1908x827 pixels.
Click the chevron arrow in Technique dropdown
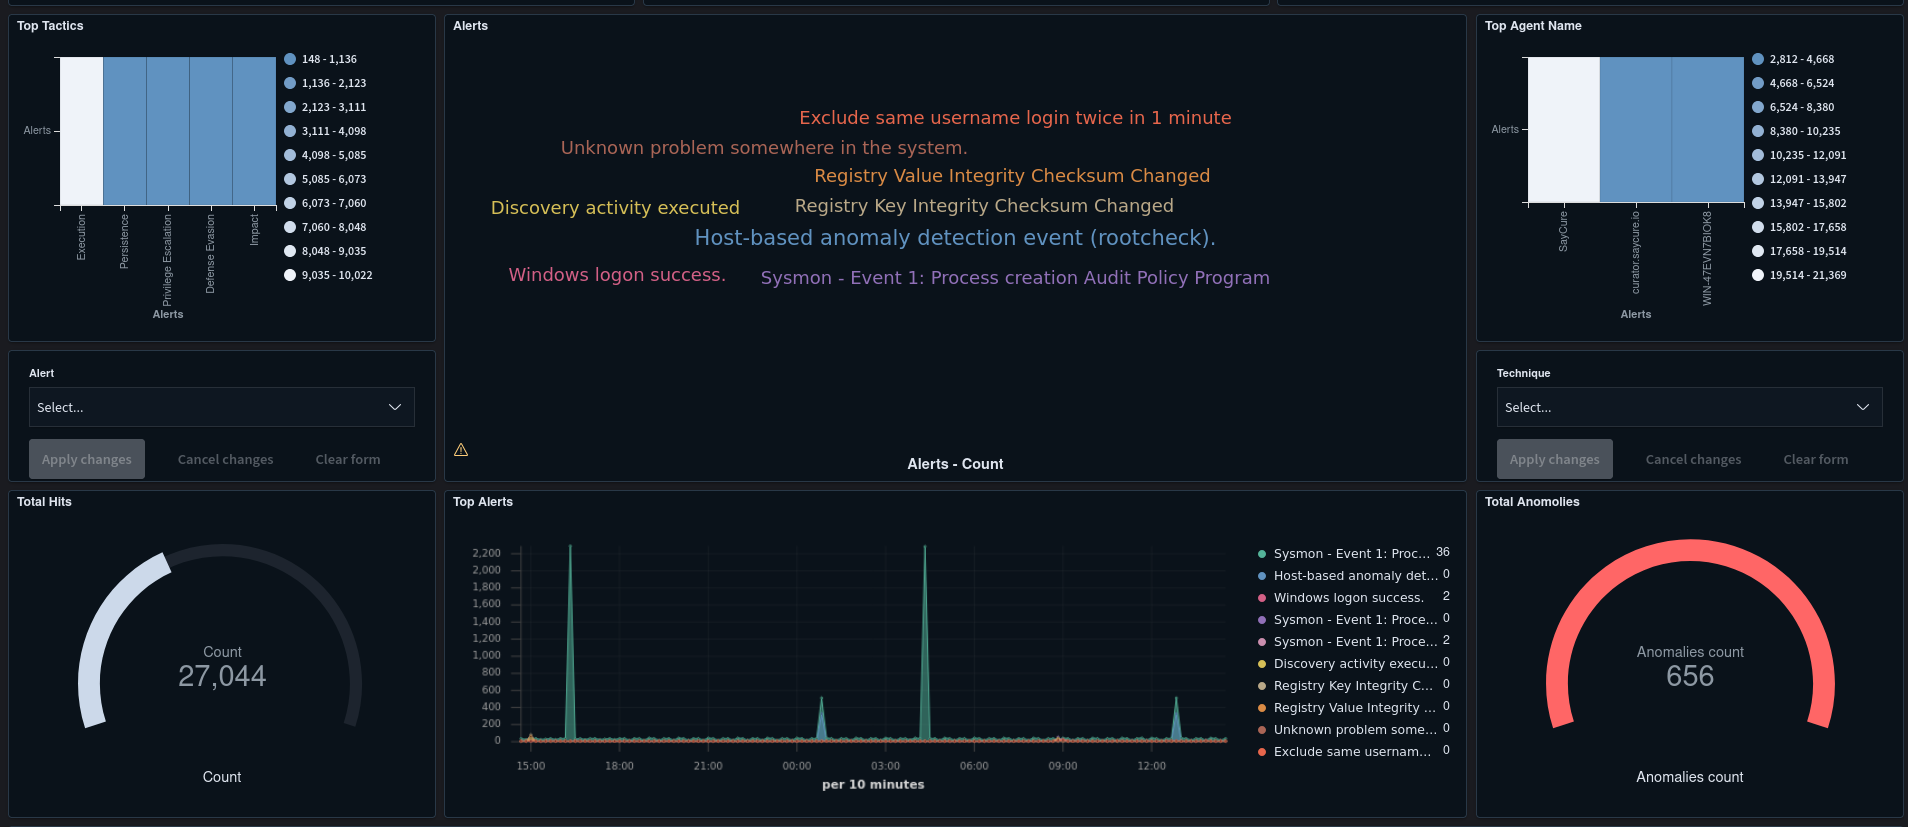point(1862,407)
